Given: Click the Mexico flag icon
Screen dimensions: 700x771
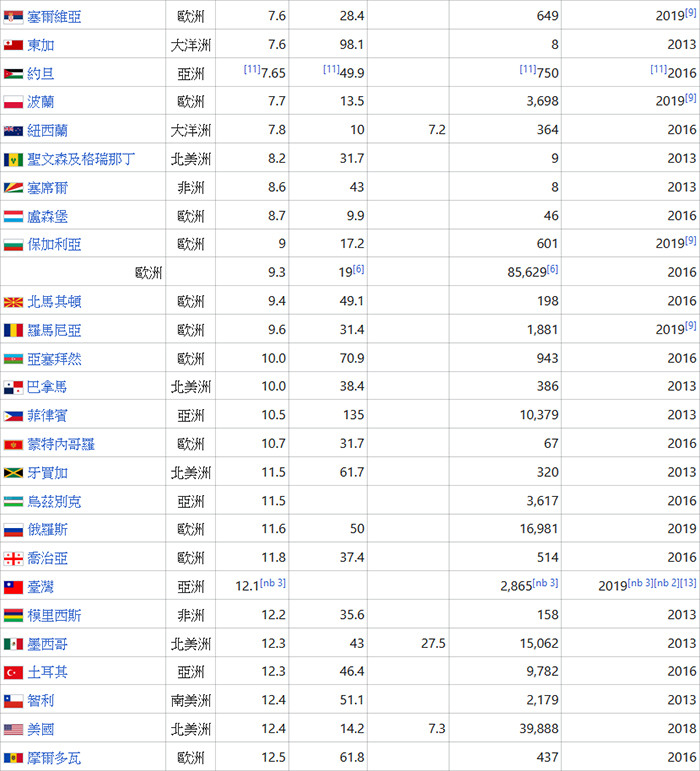Looking at the screenshot, I should coord(13,644).
